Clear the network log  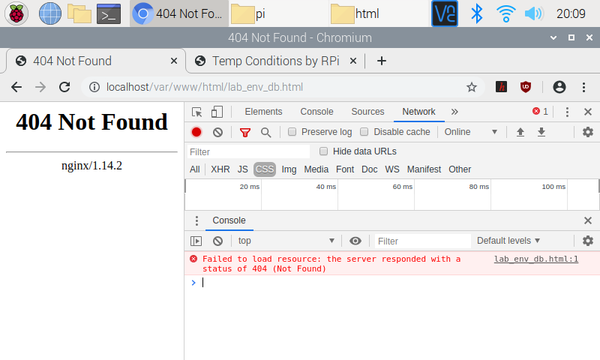tap(218, 132)
